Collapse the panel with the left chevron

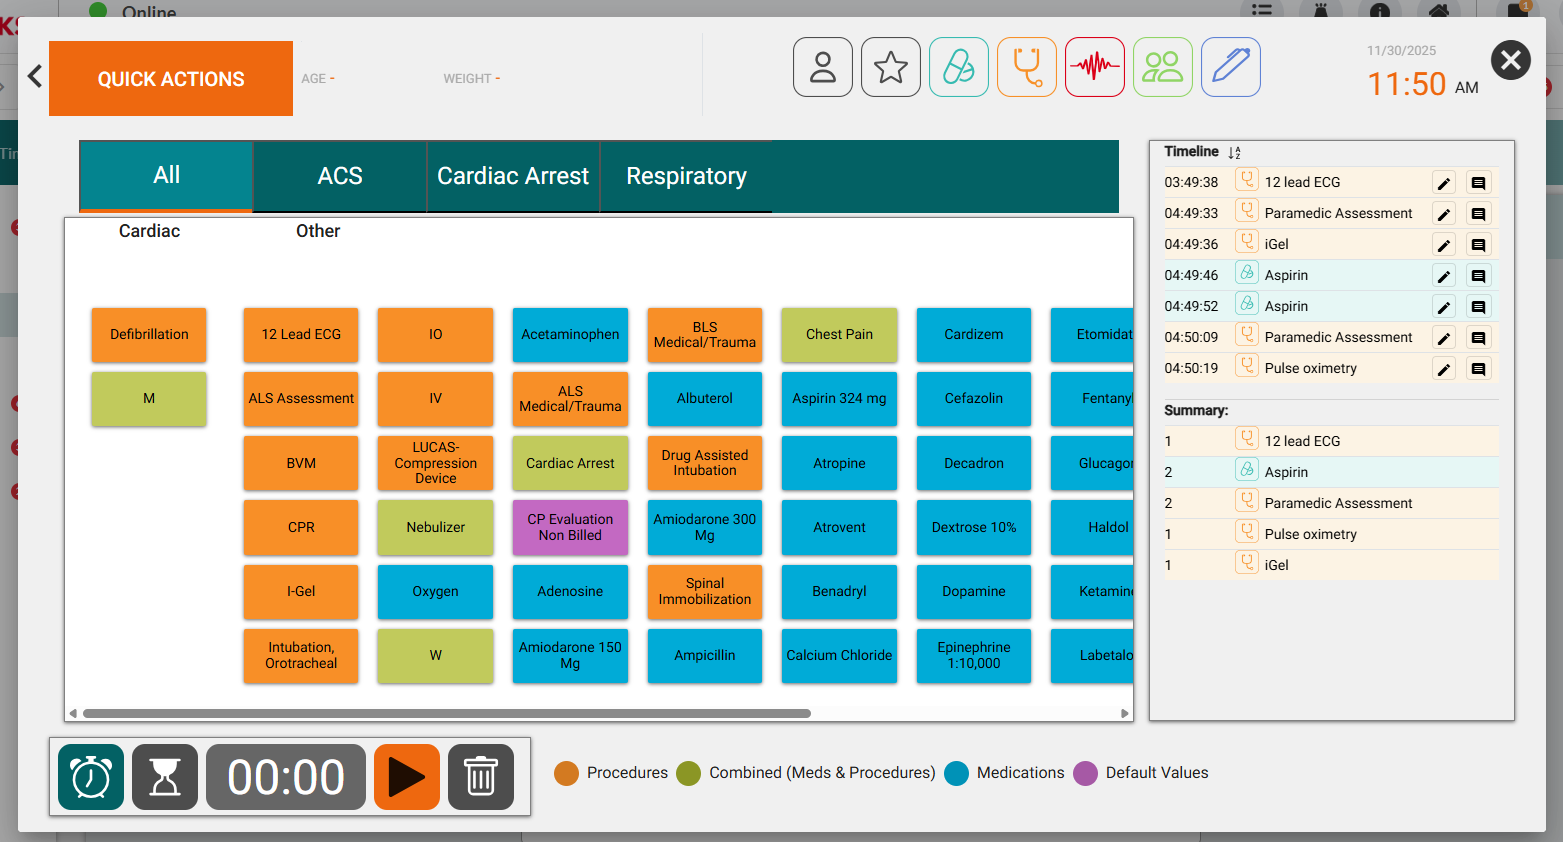pyautogui.click(x=34, y=76)
